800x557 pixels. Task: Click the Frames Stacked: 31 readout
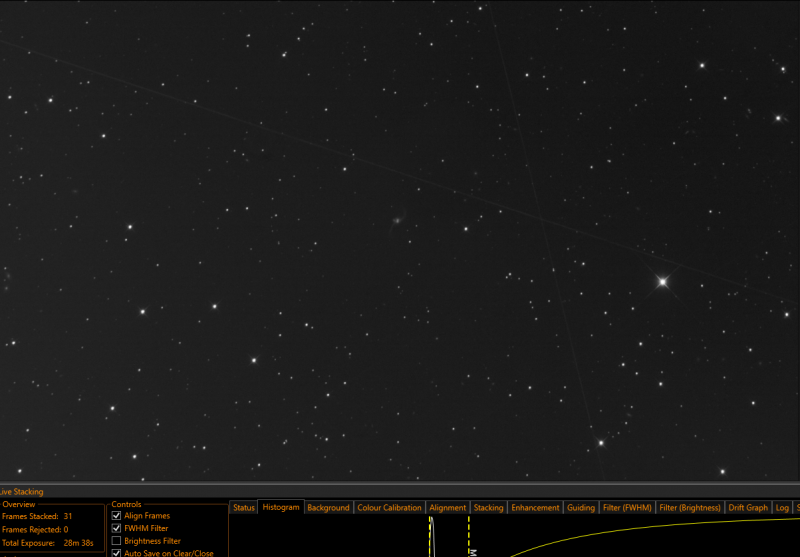click(37, 516)
